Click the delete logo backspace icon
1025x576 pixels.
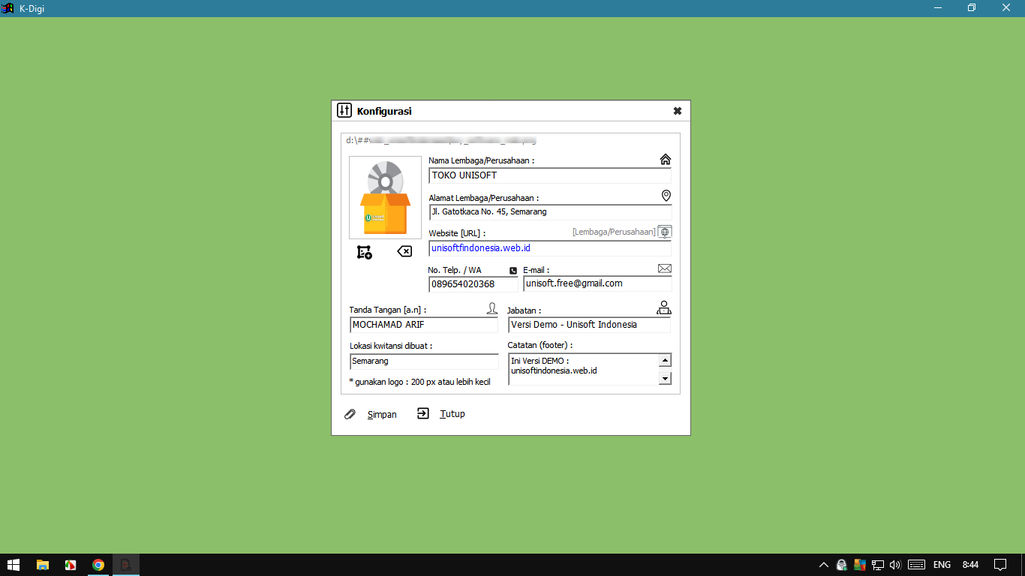click(404, 252)
